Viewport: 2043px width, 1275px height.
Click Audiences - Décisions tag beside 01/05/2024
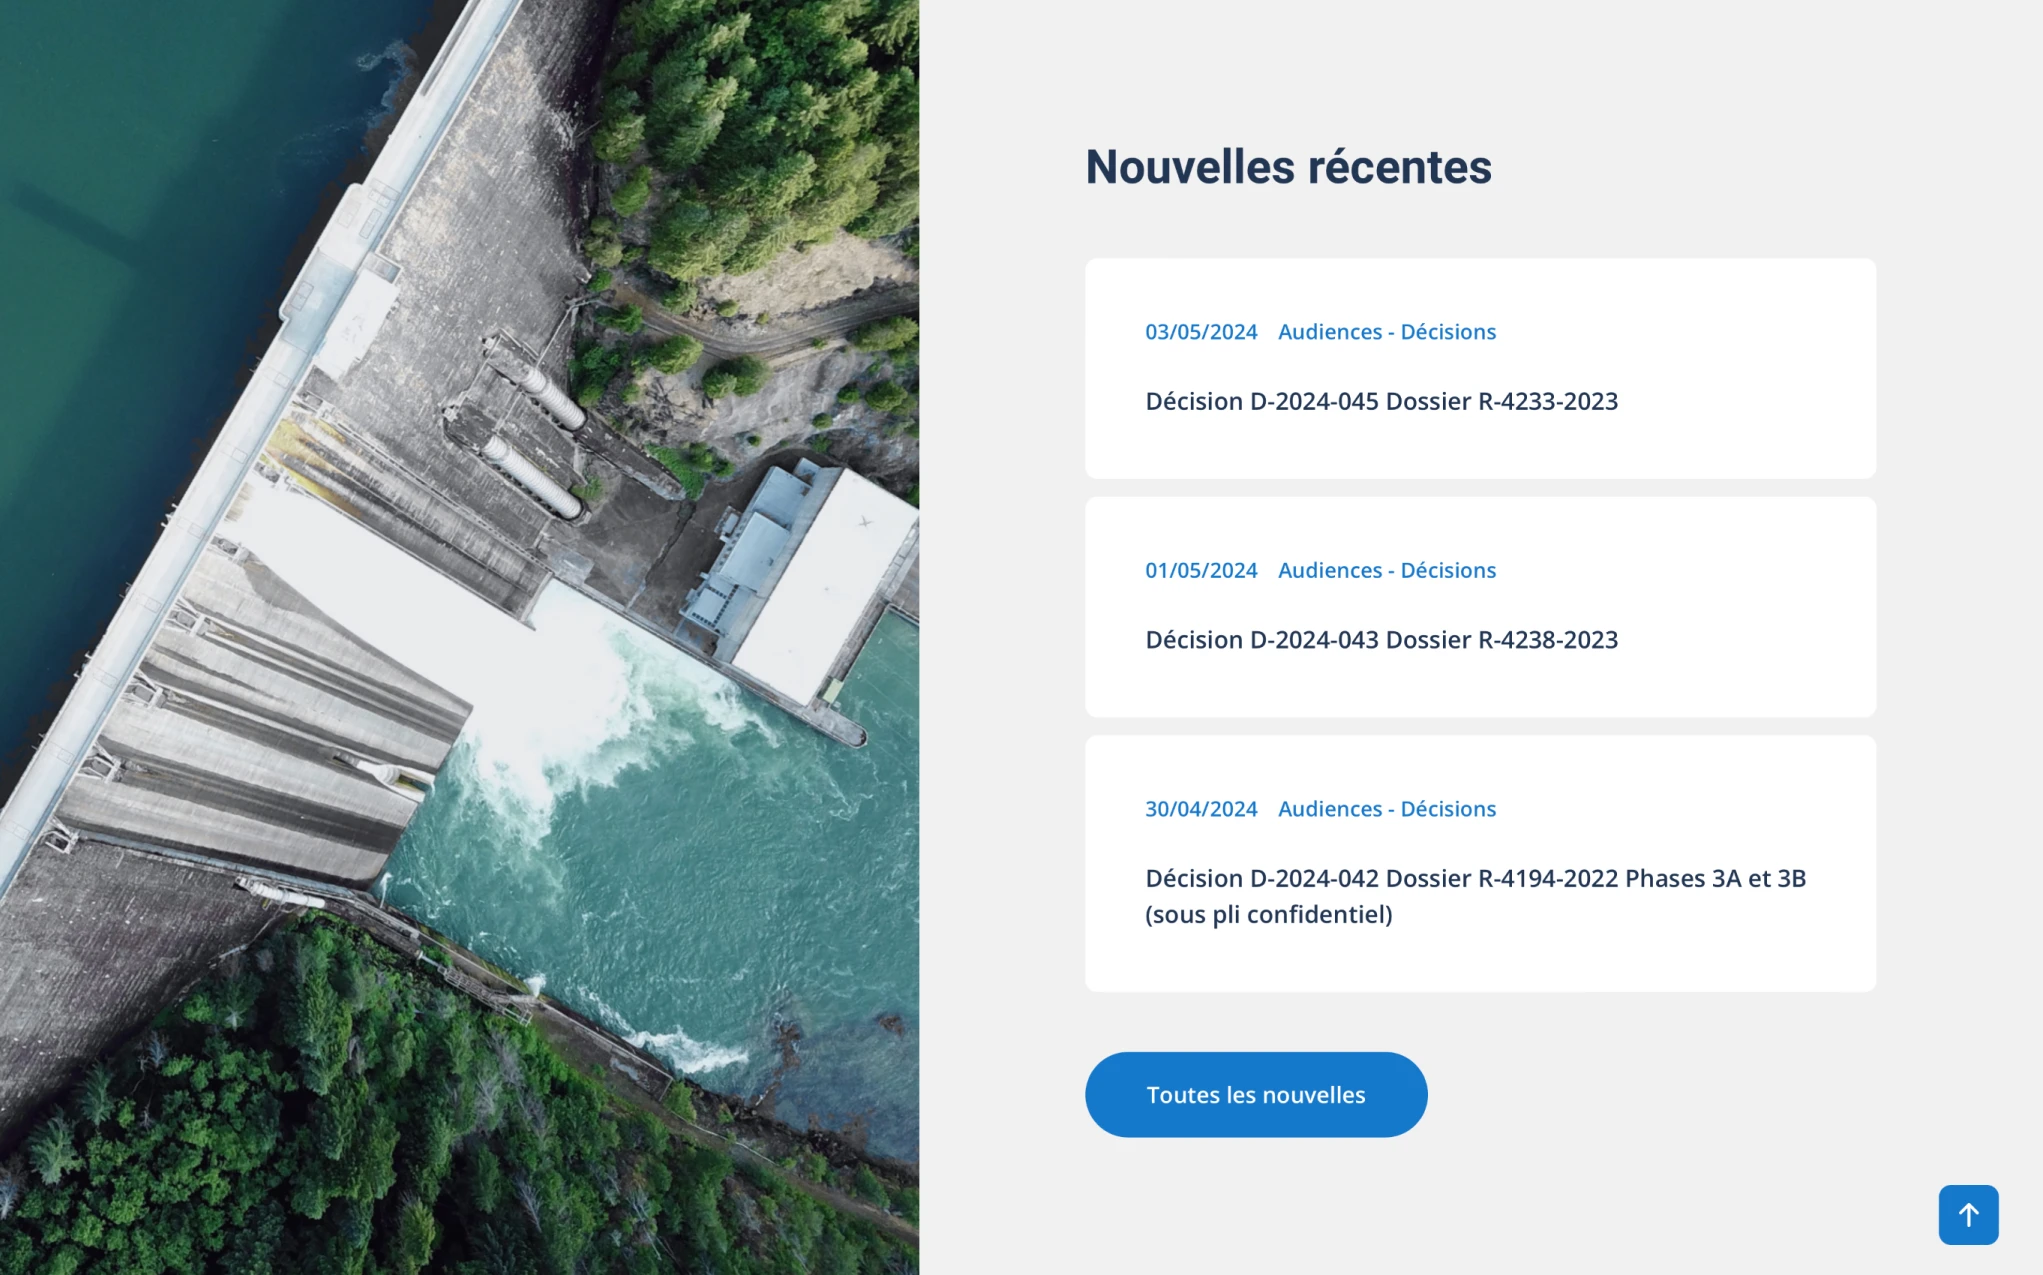click(x=1386, y=570)
